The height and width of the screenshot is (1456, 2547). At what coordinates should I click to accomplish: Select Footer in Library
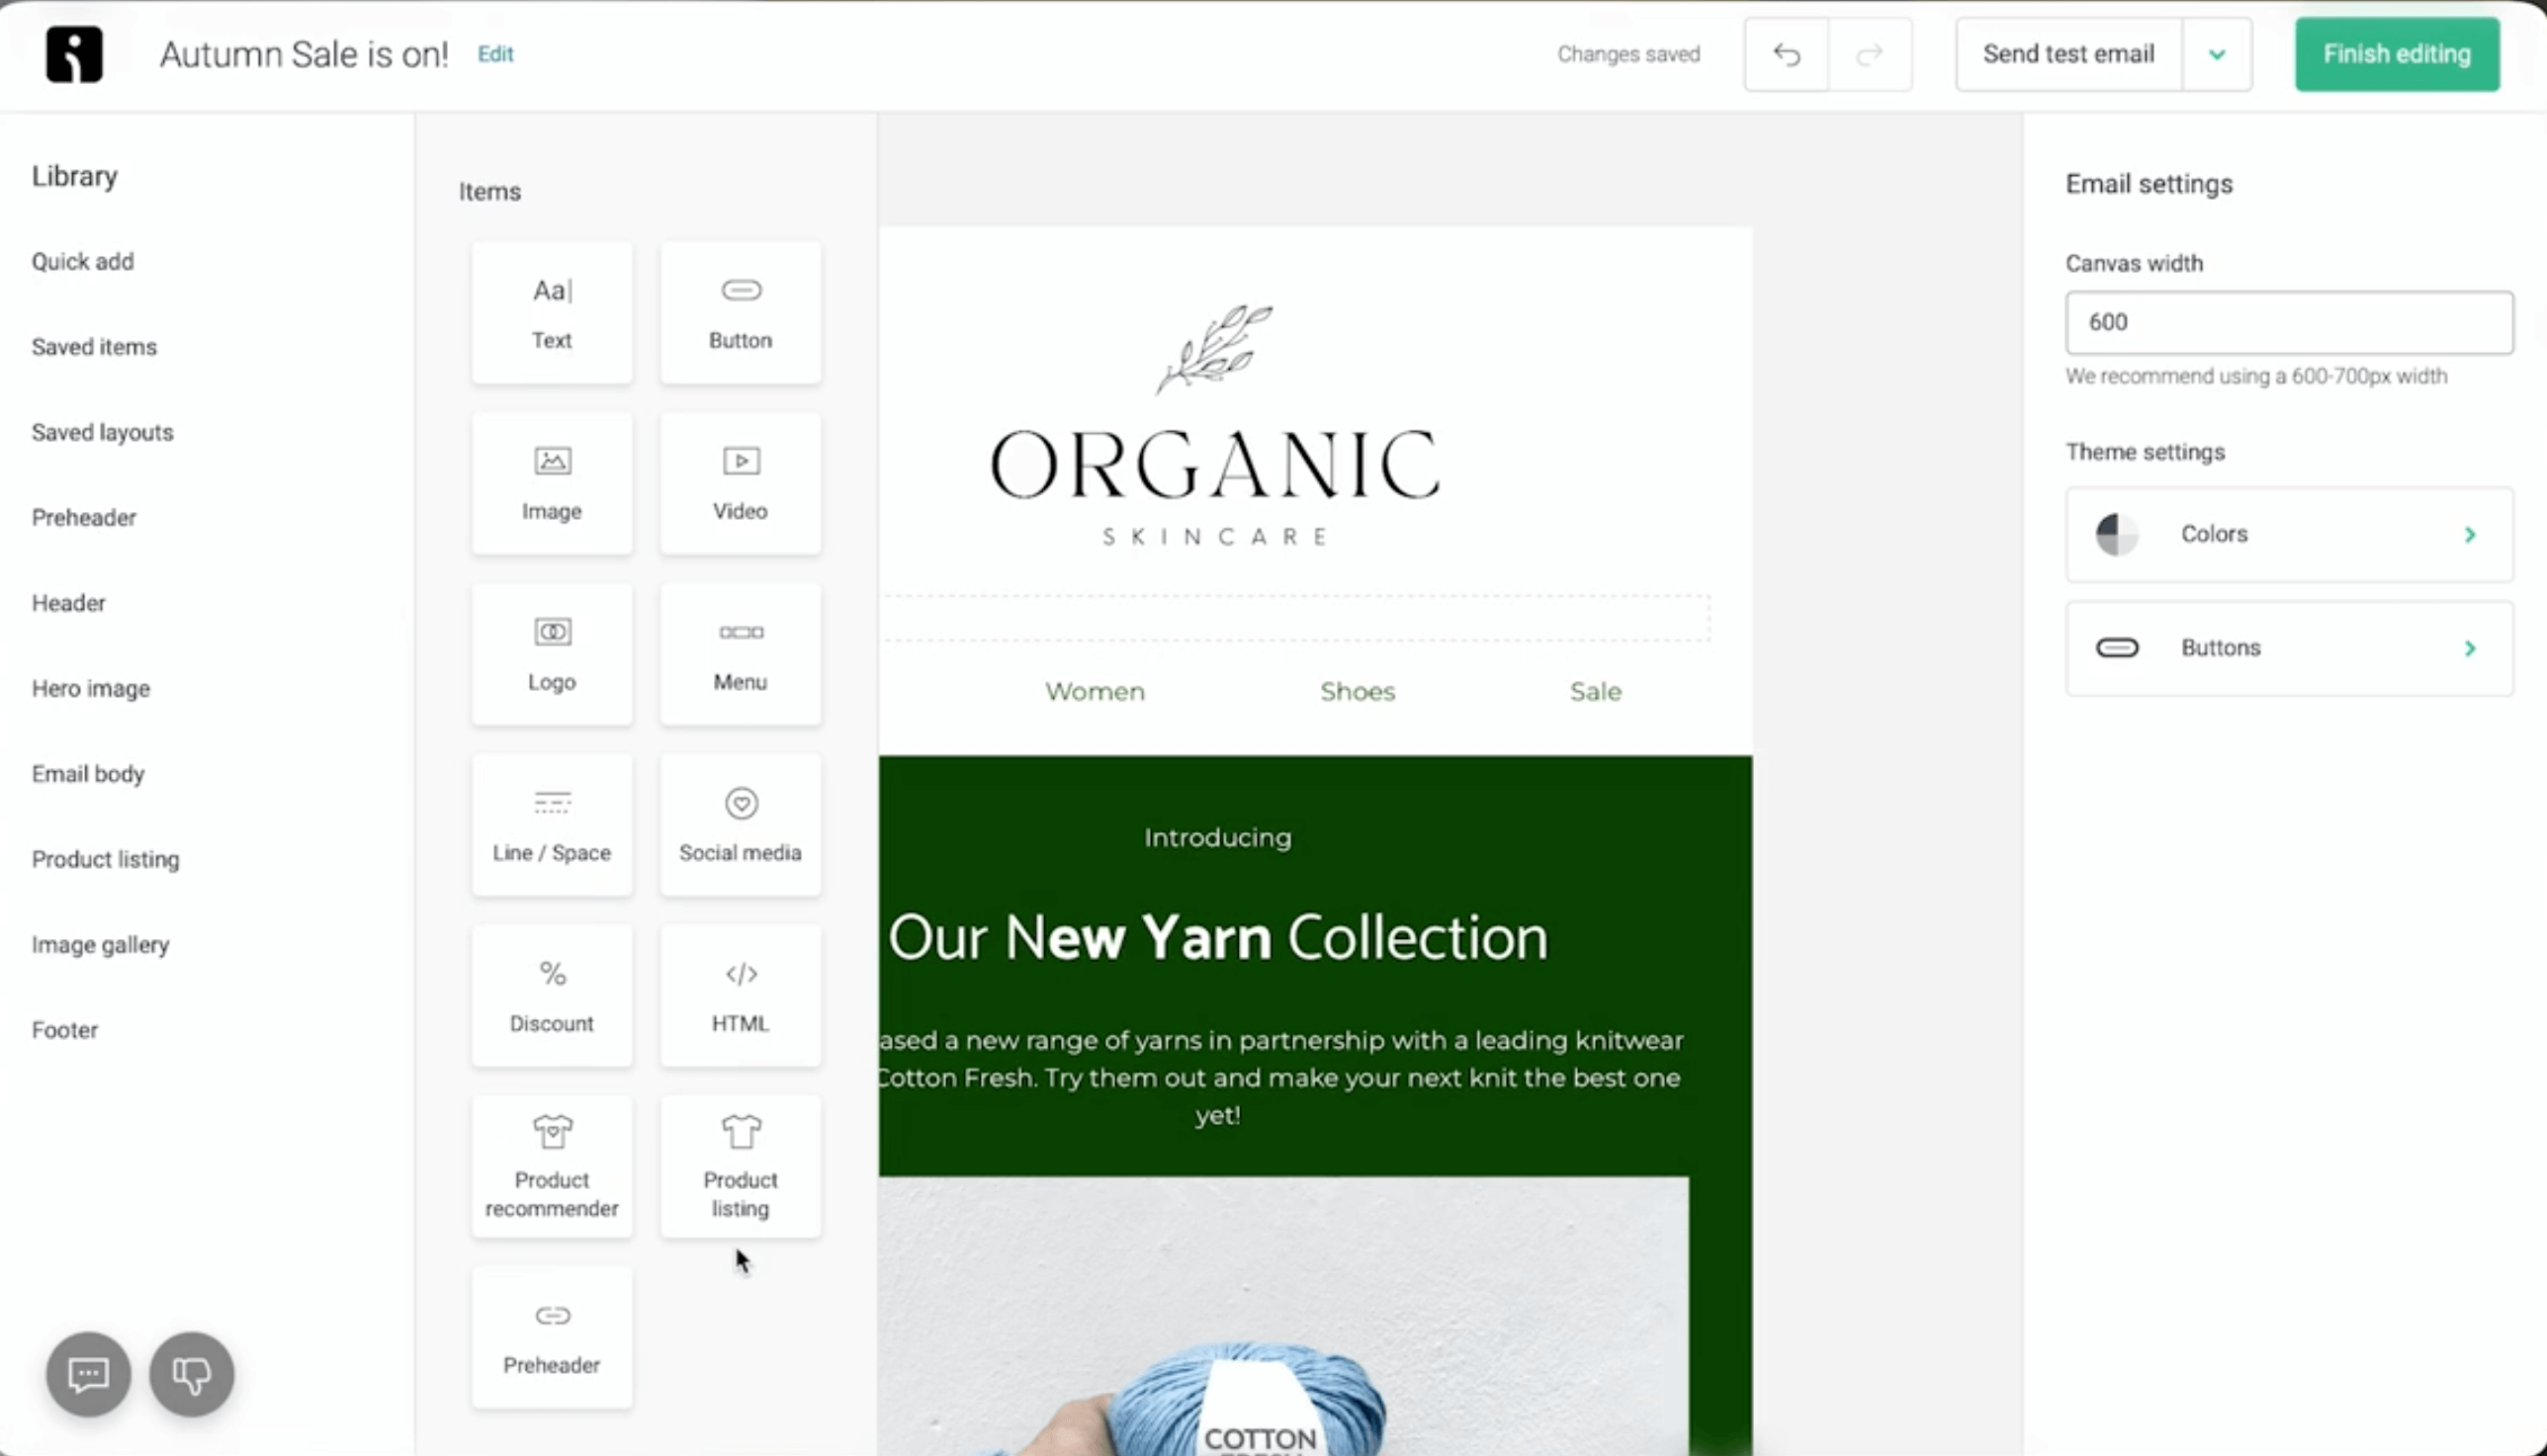65,1030
